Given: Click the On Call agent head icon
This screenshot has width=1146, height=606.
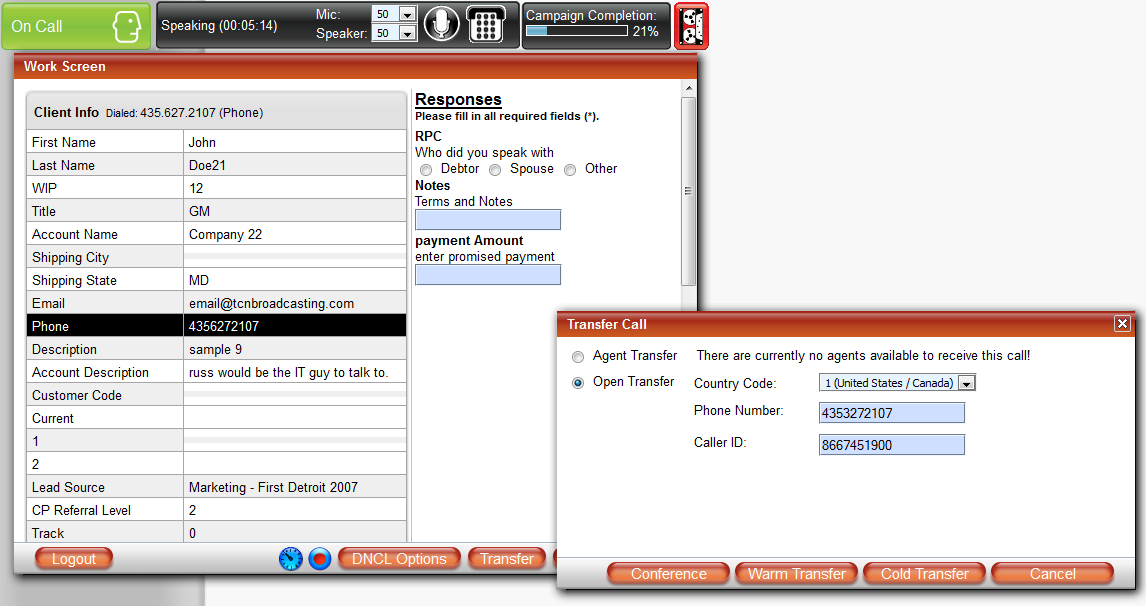Looking at the screenshot, I should [127, 25].
